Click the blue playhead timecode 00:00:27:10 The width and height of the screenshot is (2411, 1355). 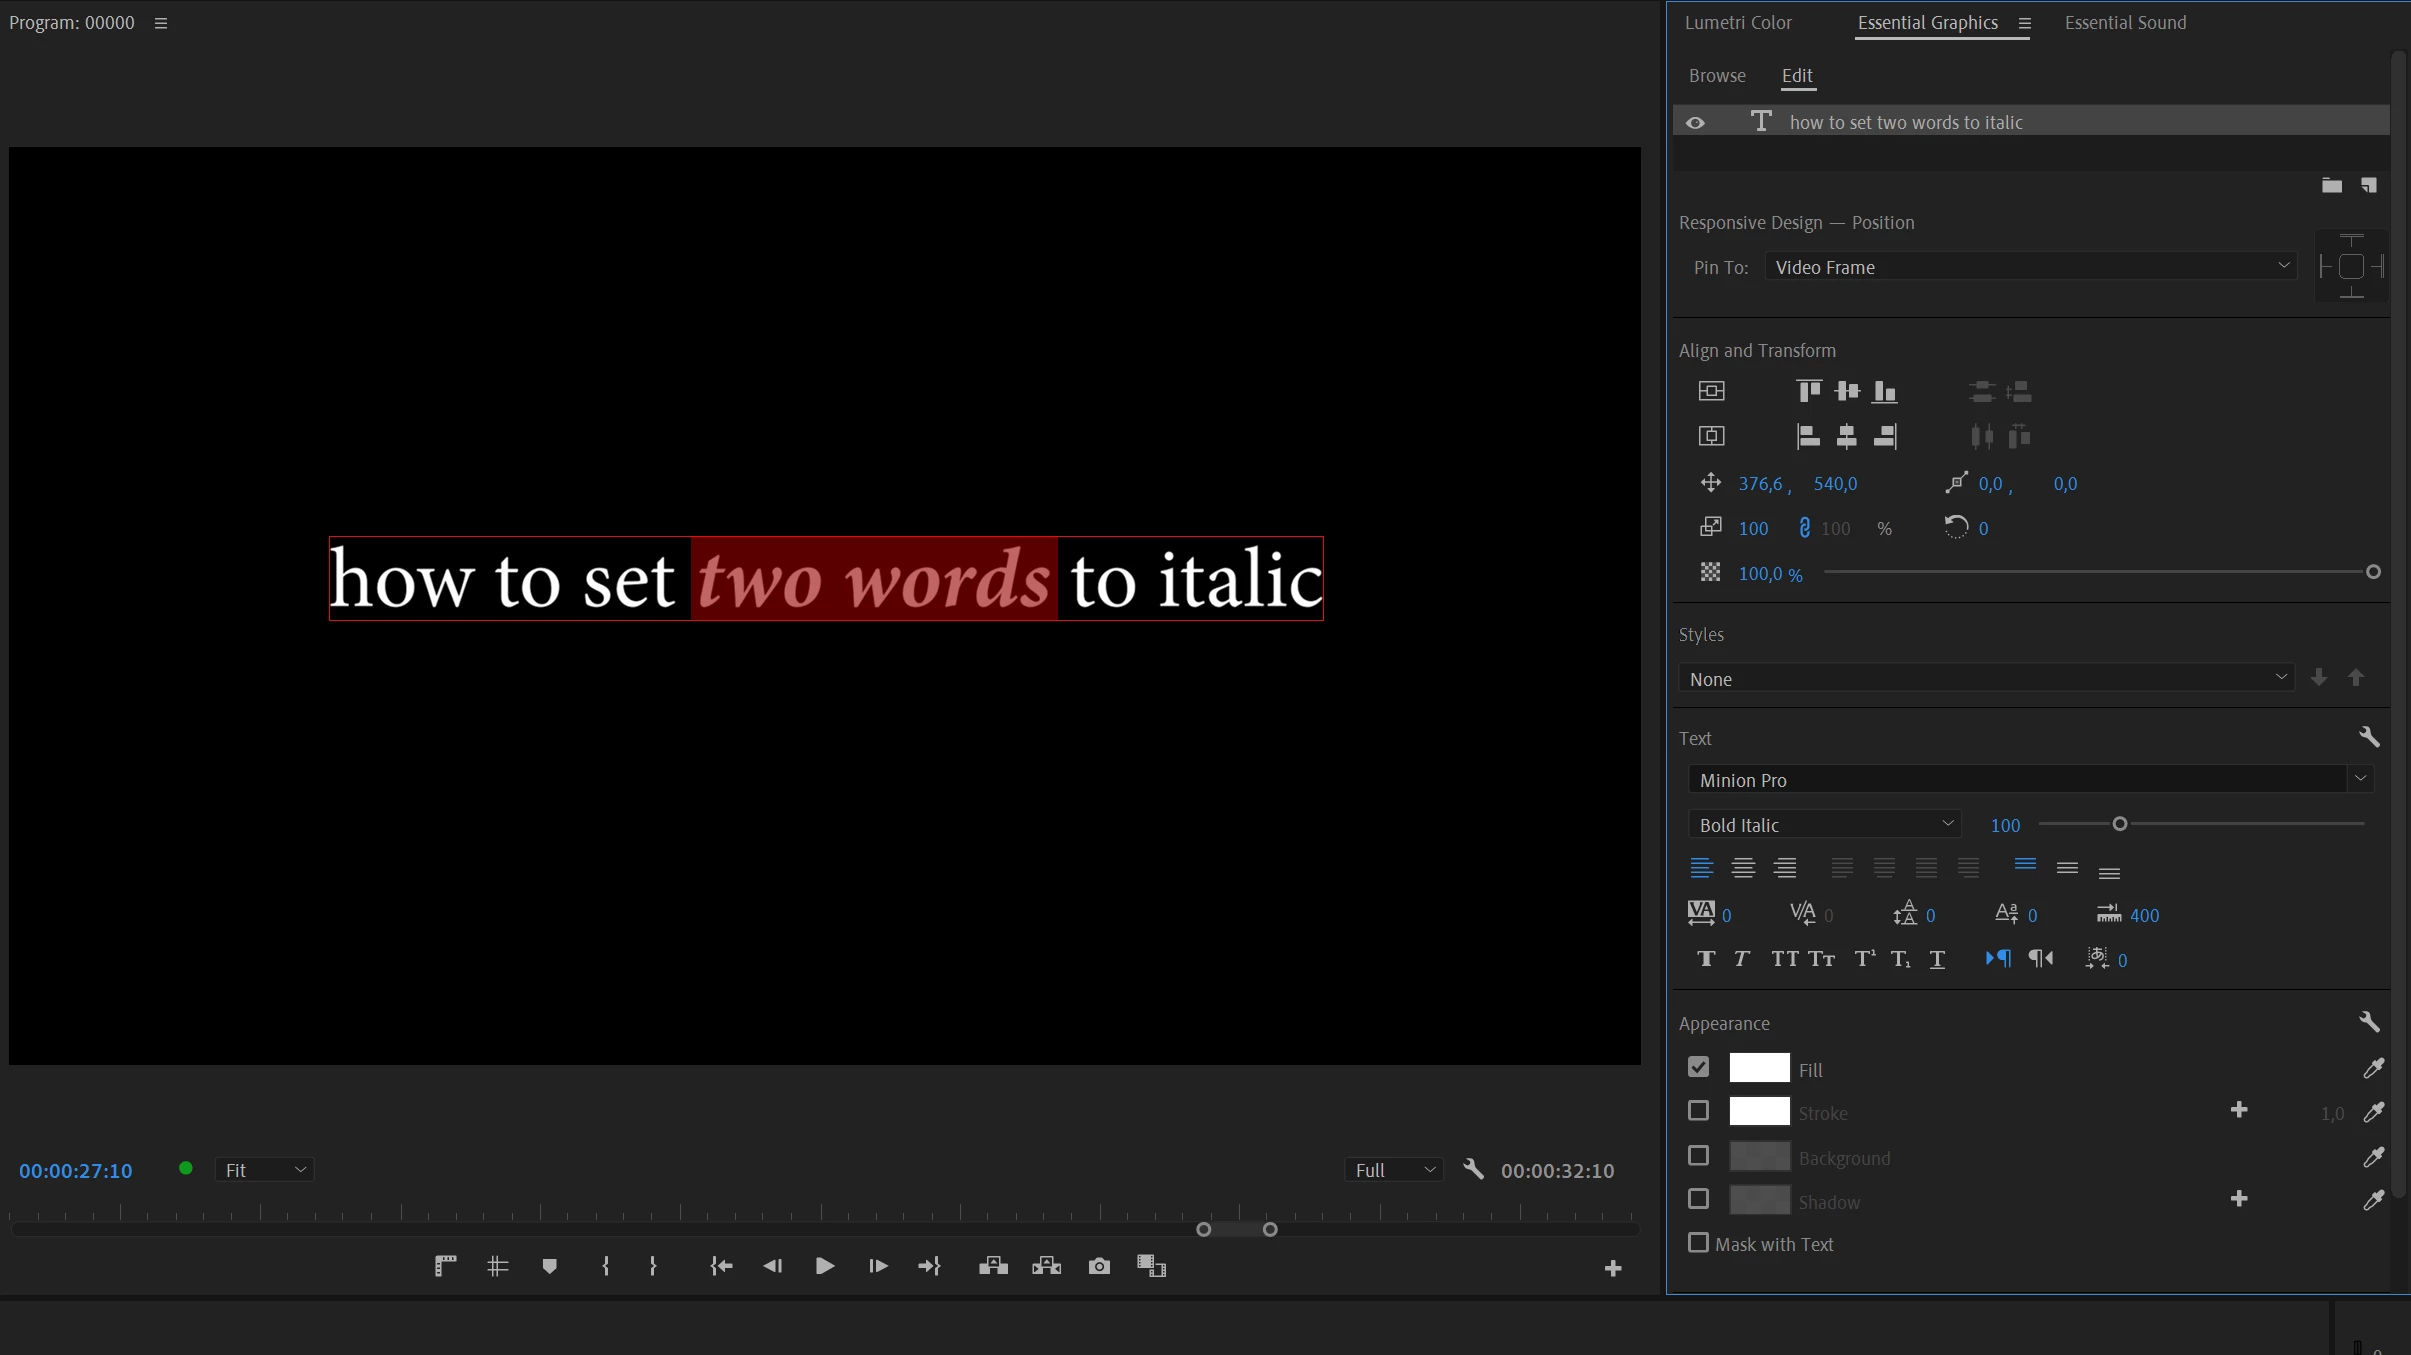click(76, 1171)
